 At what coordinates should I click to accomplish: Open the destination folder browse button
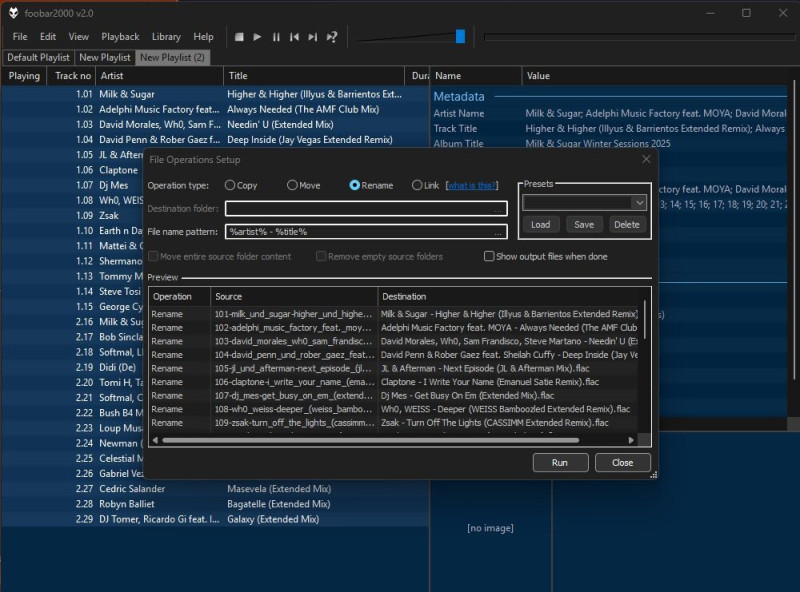tap(497, 209)
